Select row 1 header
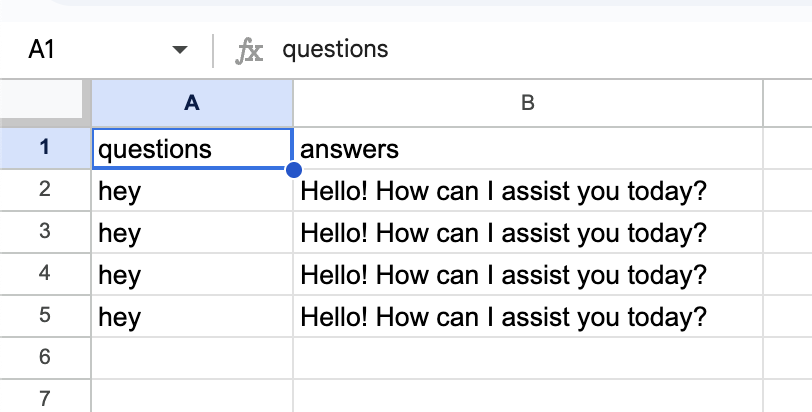 click(x=45, y=149)
